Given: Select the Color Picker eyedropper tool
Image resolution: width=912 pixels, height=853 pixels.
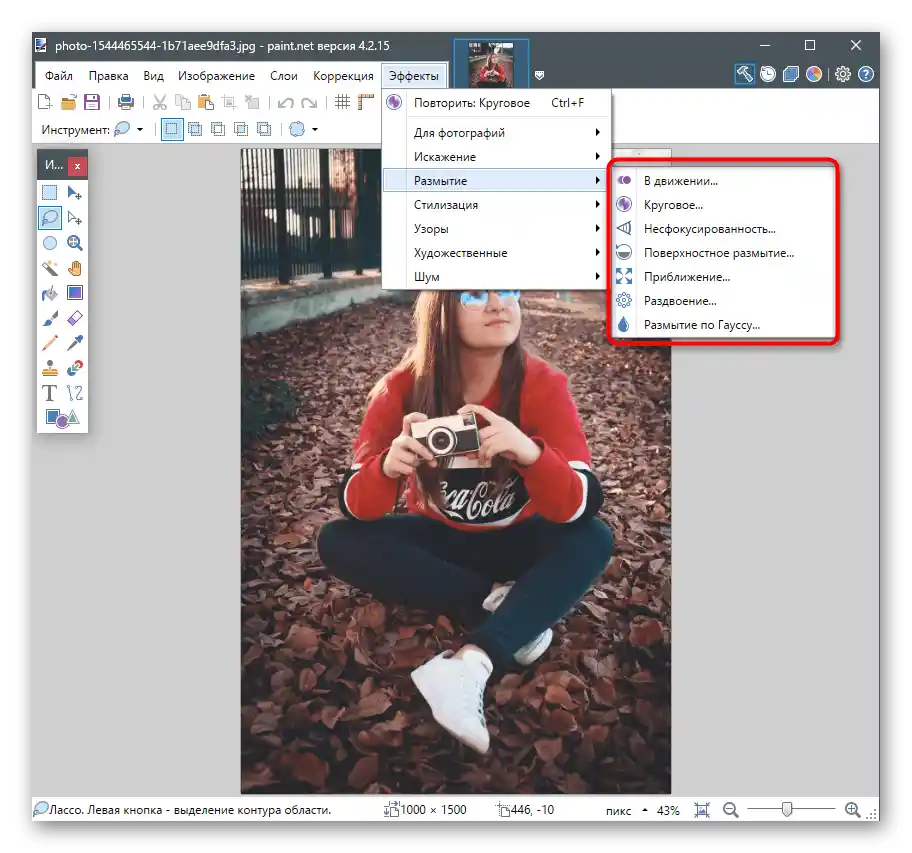Looking at the screenshot, I should coord(74,343).
